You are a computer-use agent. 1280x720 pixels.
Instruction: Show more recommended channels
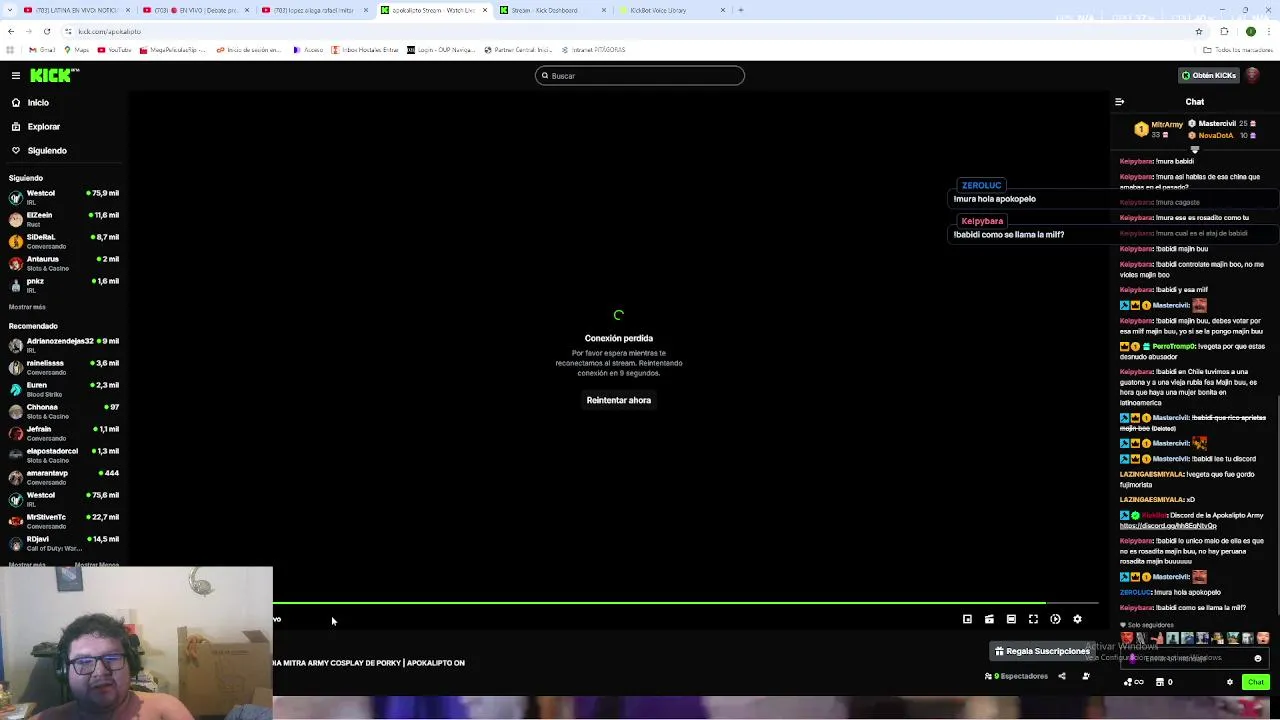tap(27, 565)
